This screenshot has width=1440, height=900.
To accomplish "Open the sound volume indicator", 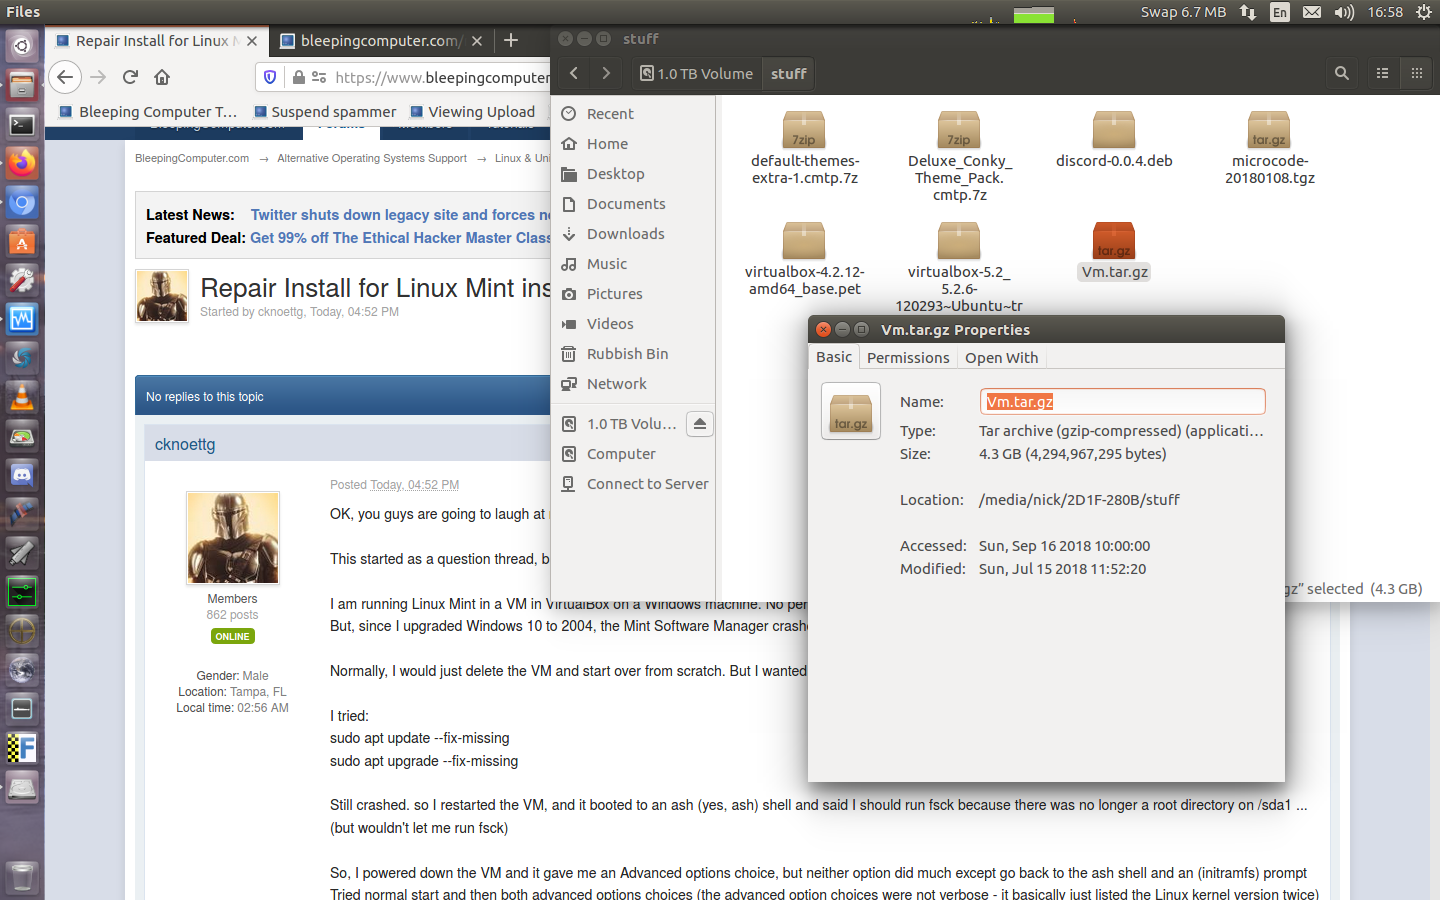I will (1344, 12).
